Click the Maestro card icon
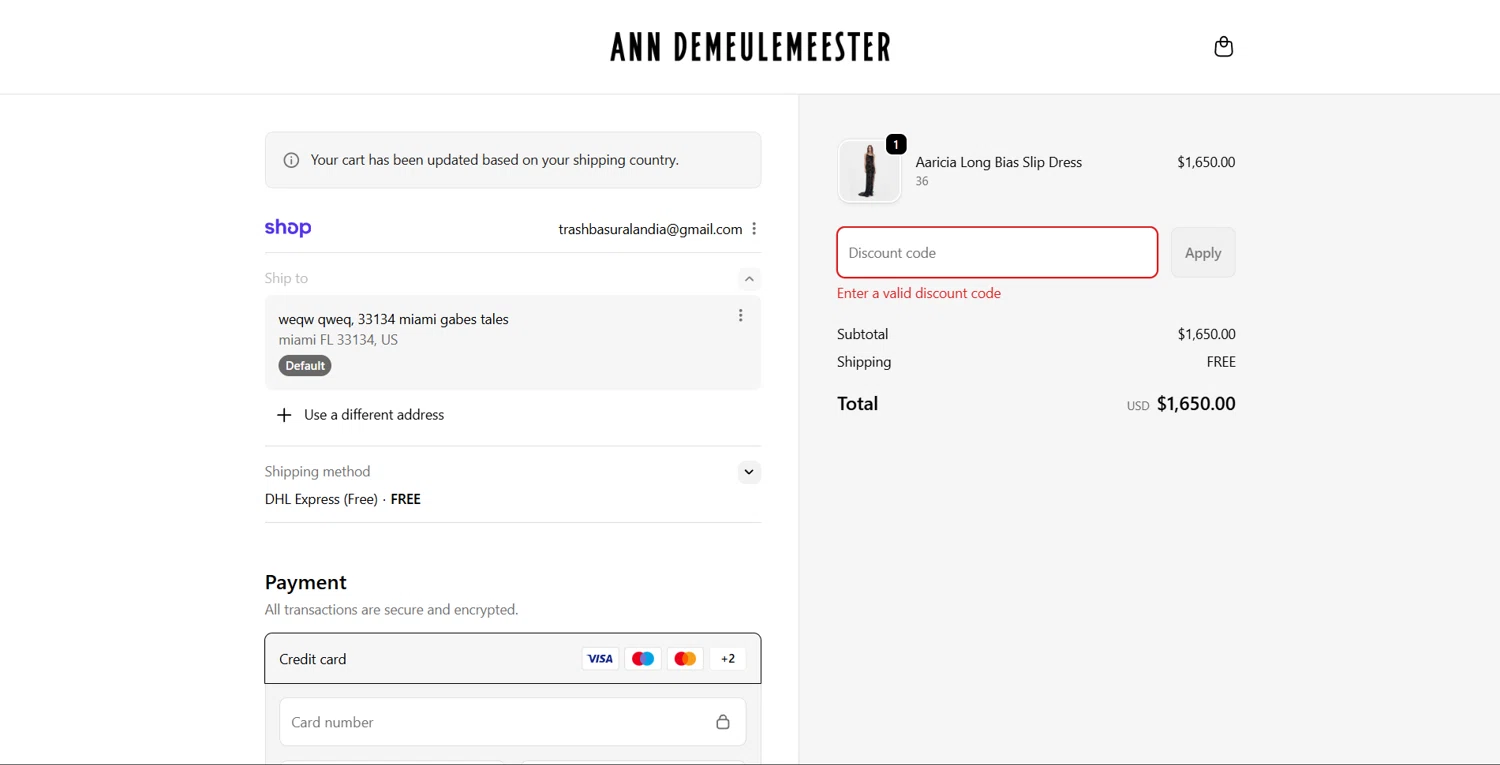This screenshot has width=1500, height=765. [643, 659]
